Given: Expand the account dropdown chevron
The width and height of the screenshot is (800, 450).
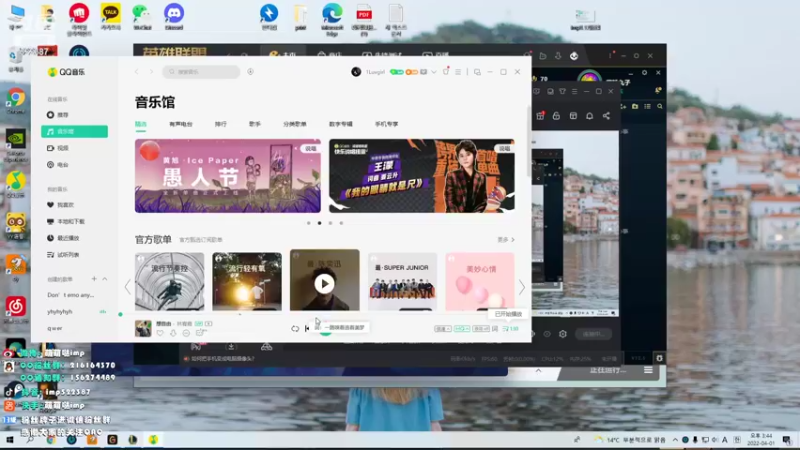Looking at the screenshot, I should pyautogui.click(x=434, y=72).
